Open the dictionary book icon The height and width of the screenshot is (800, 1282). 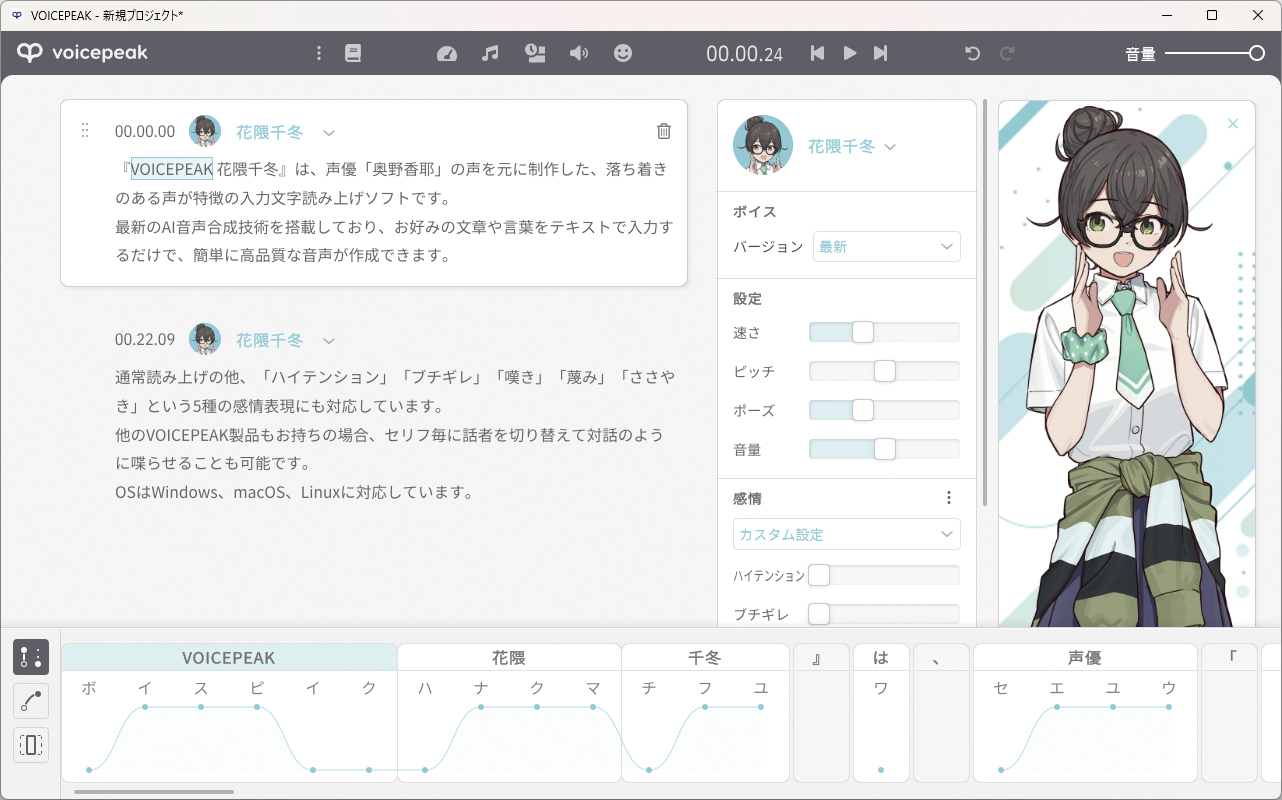coord(353,53)
